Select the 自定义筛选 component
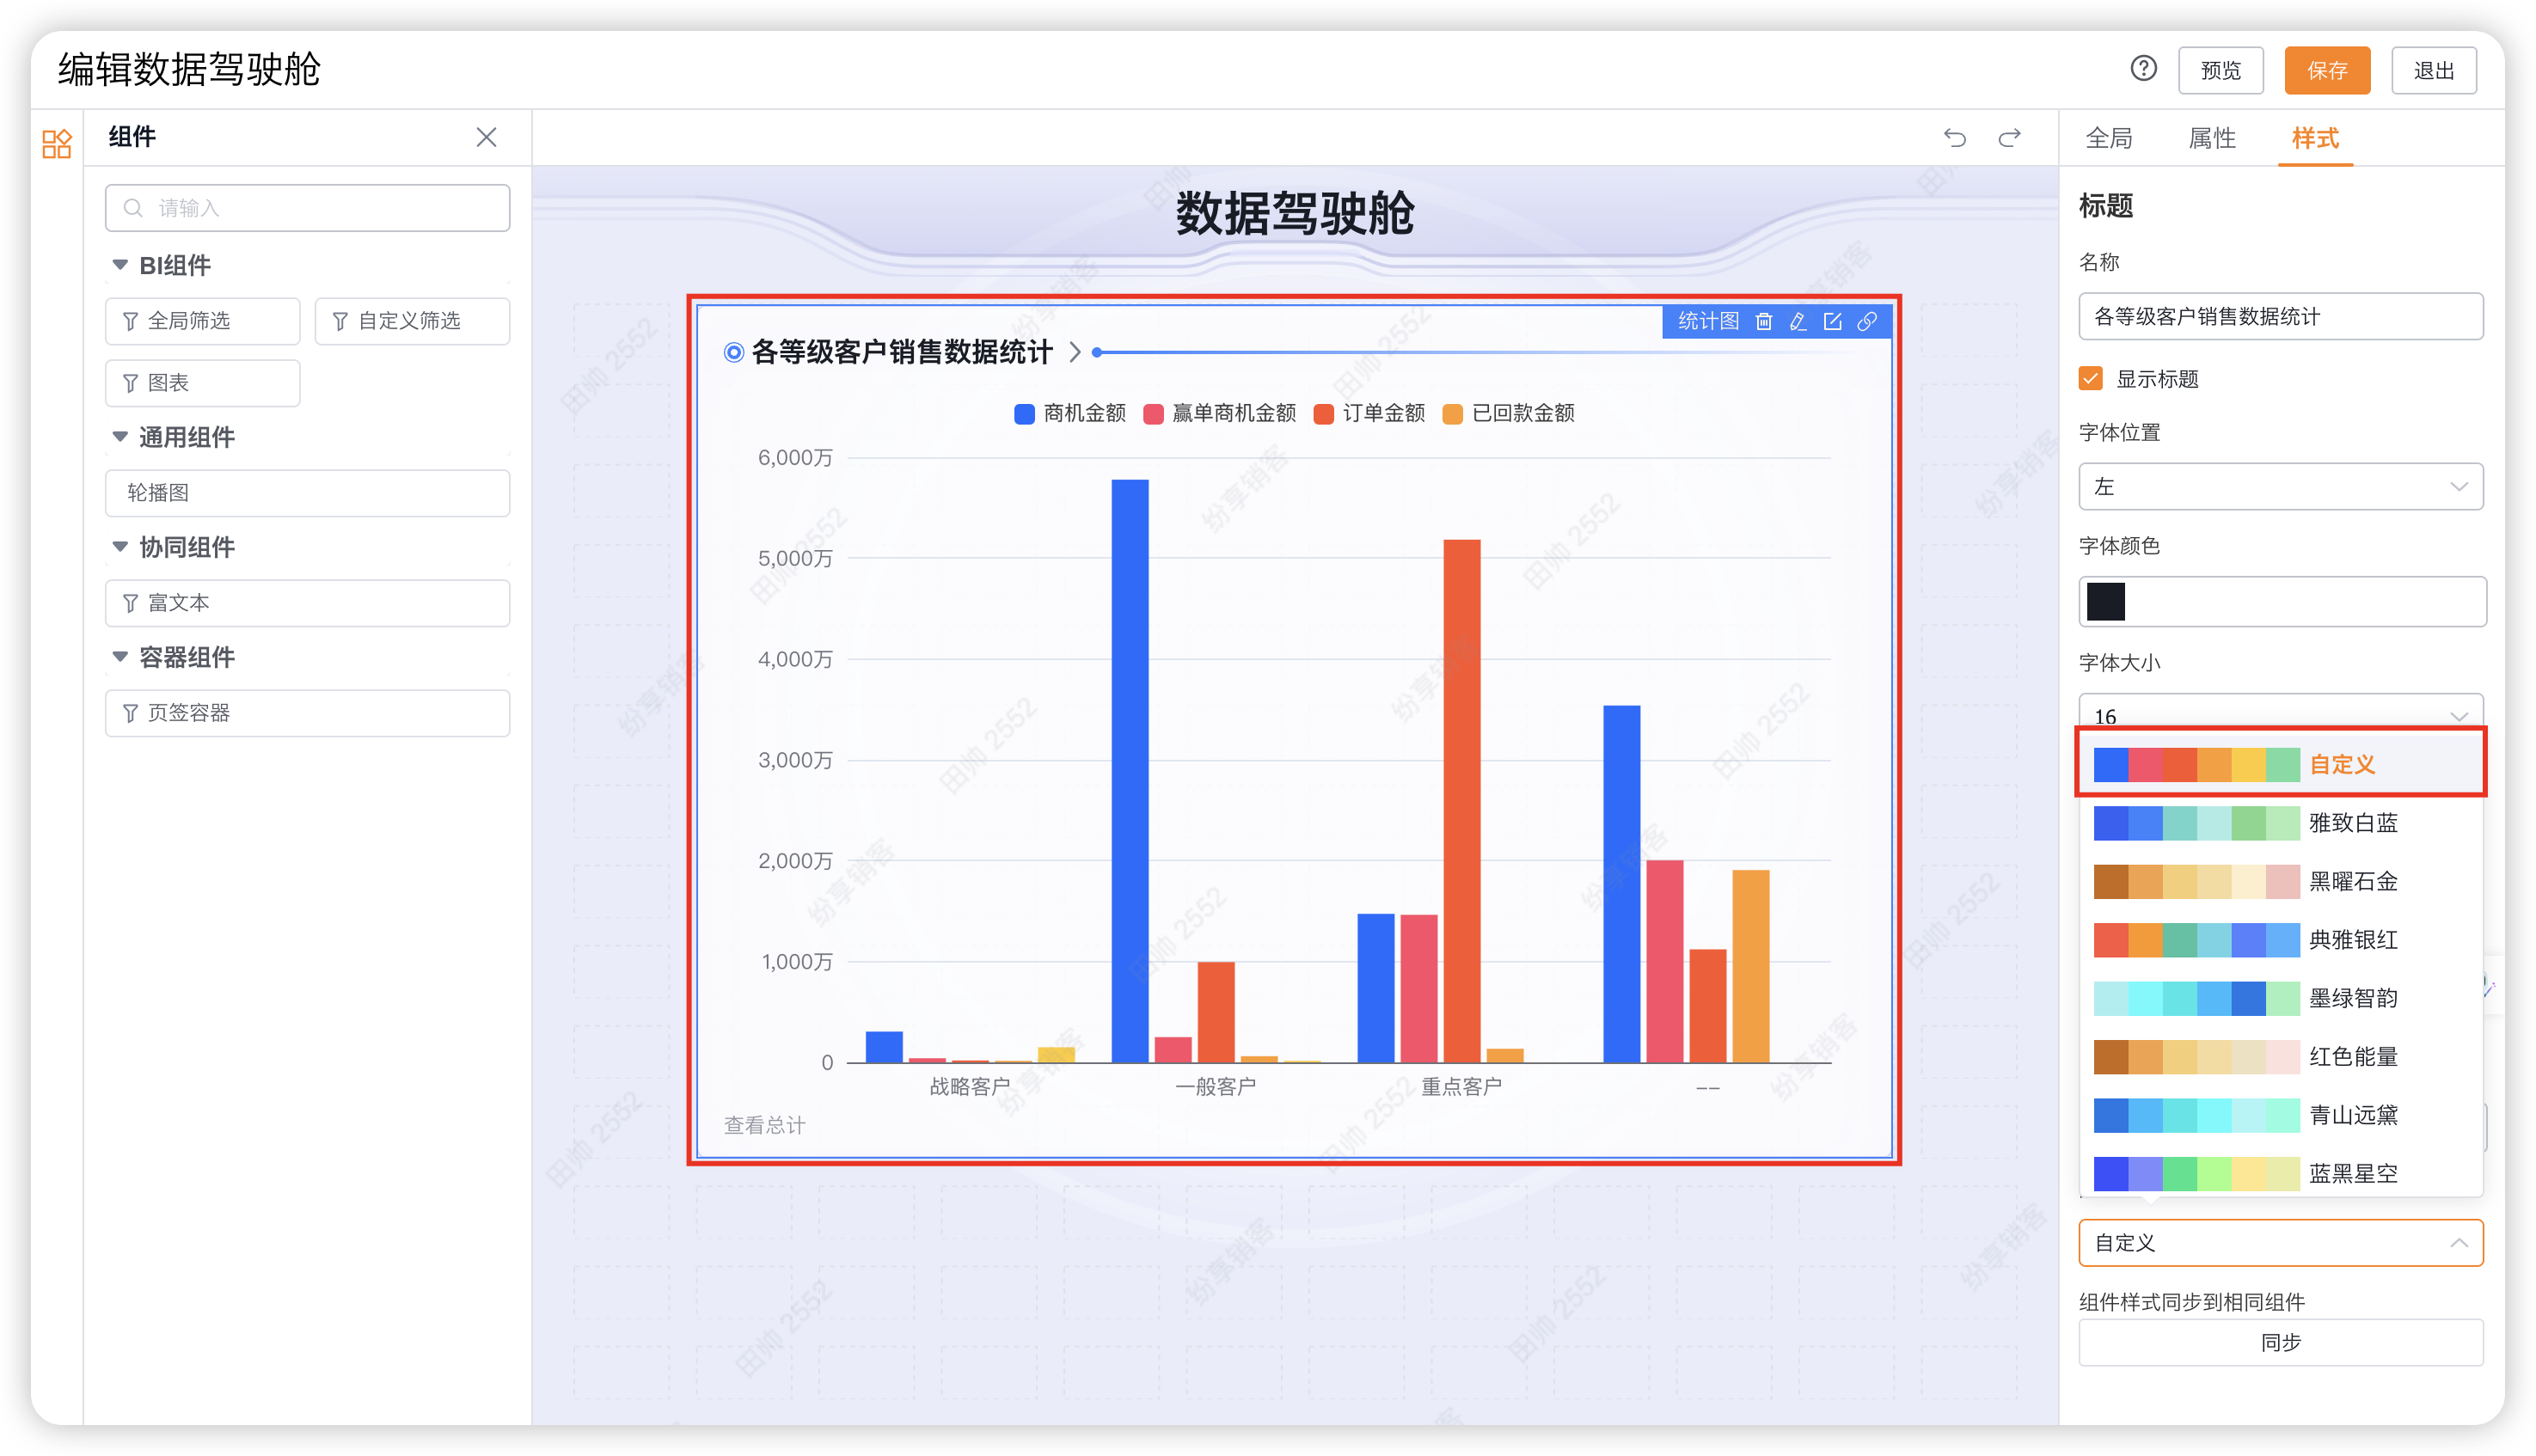The height and width of the screenshot is (1456, 2536). pos(412,321)
